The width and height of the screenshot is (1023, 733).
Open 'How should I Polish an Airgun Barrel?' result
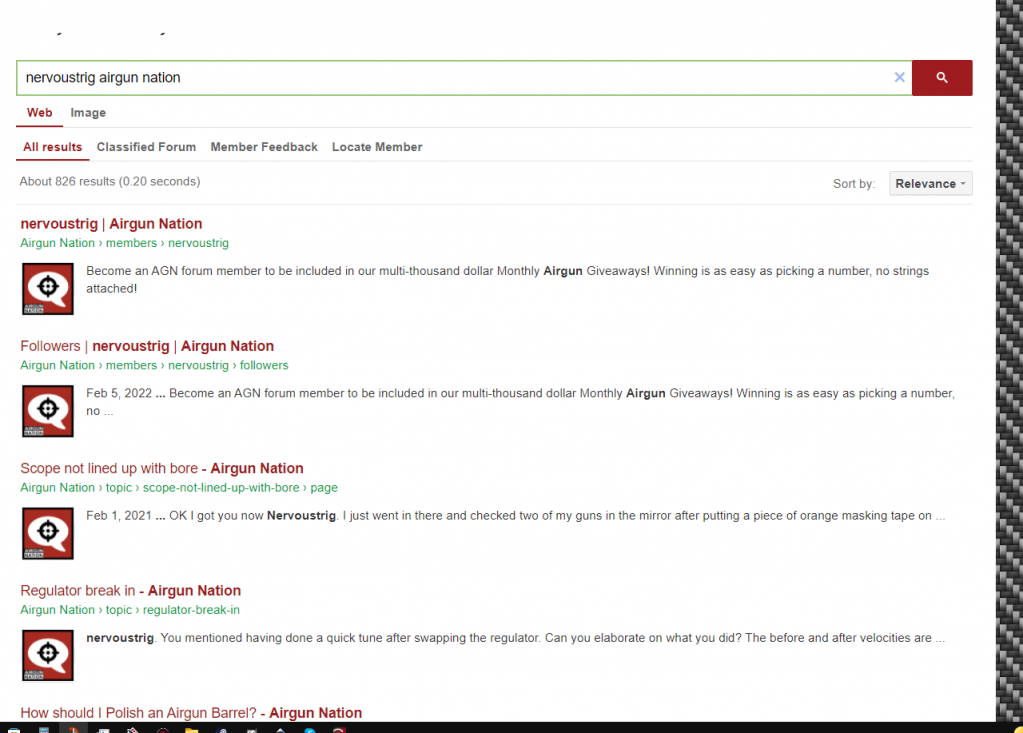coord(191,713)
